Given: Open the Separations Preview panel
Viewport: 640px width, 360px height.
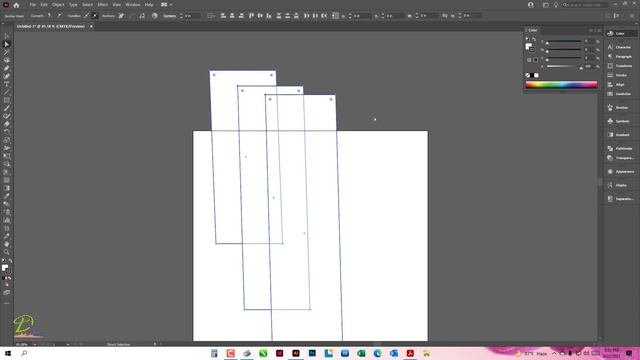Looking at the screenshot, I should 620,199.
